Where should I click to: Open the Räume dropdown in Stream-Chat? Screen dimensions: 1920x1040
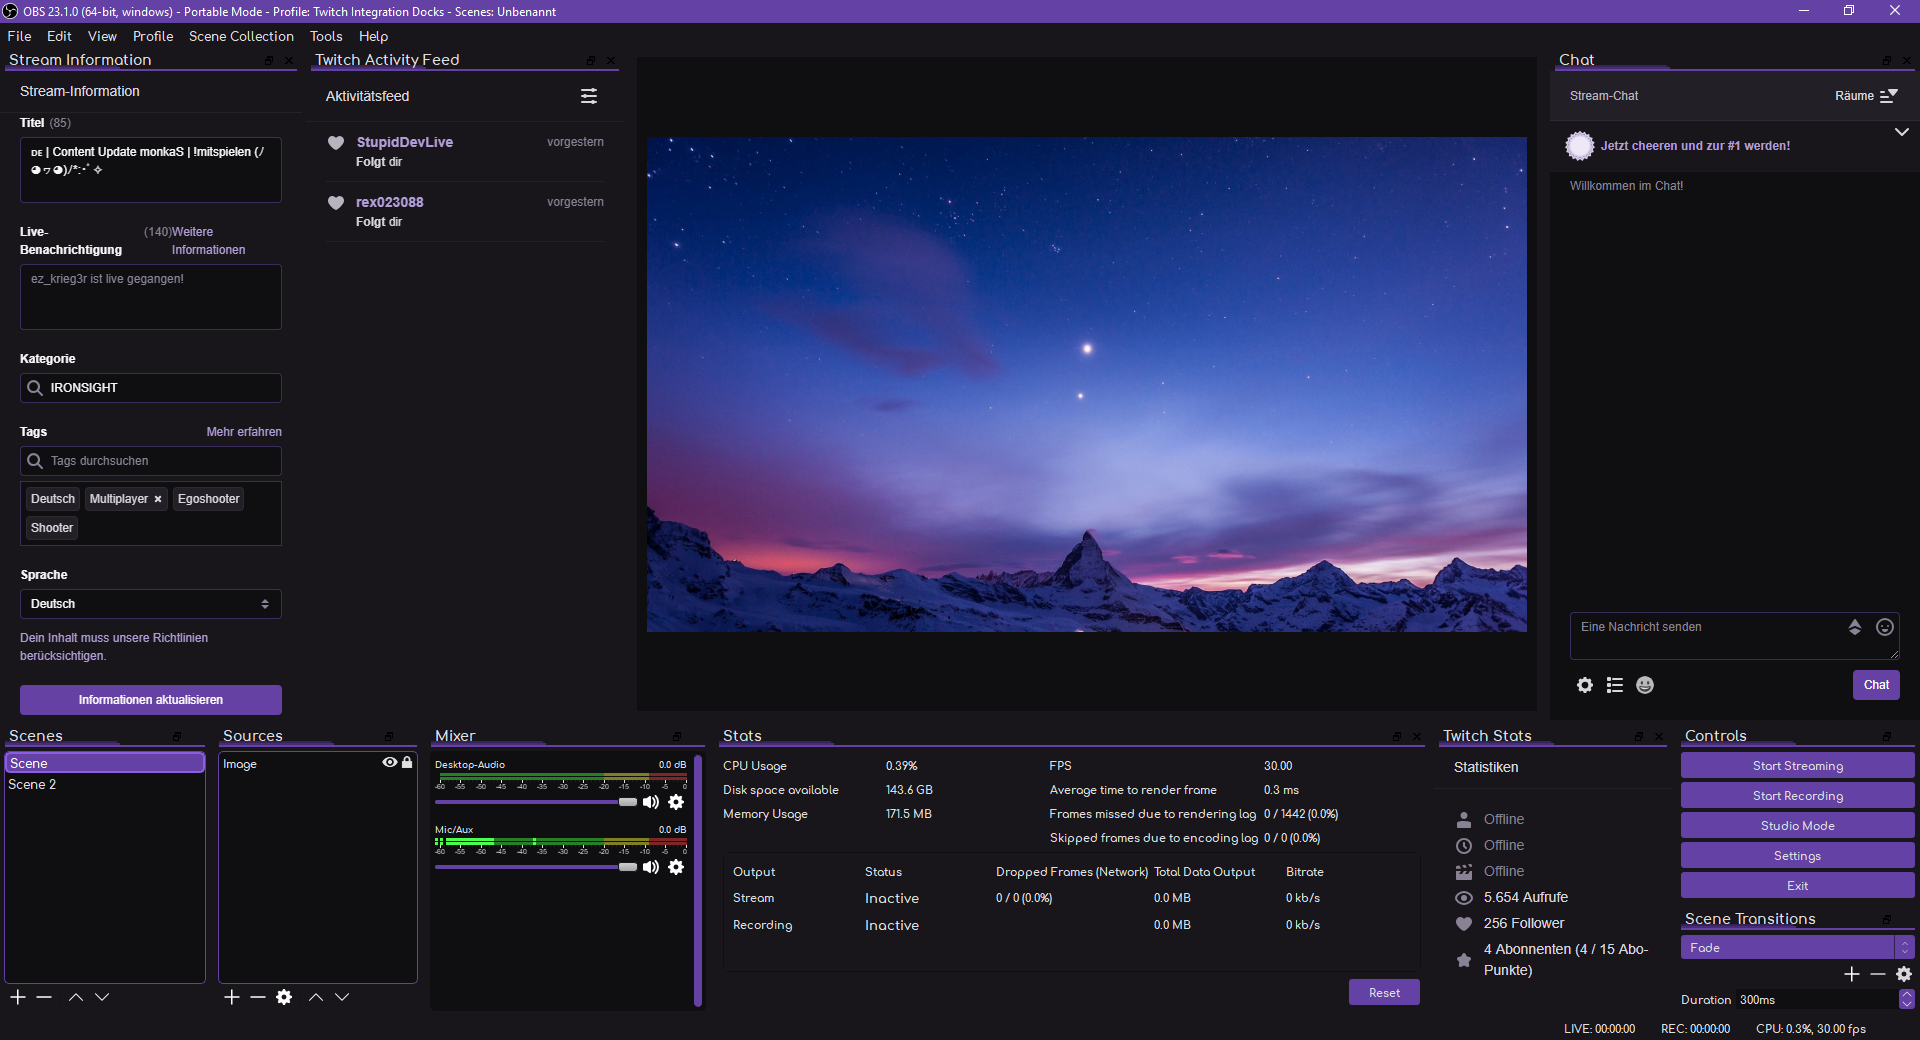(x=1866, y=96)
